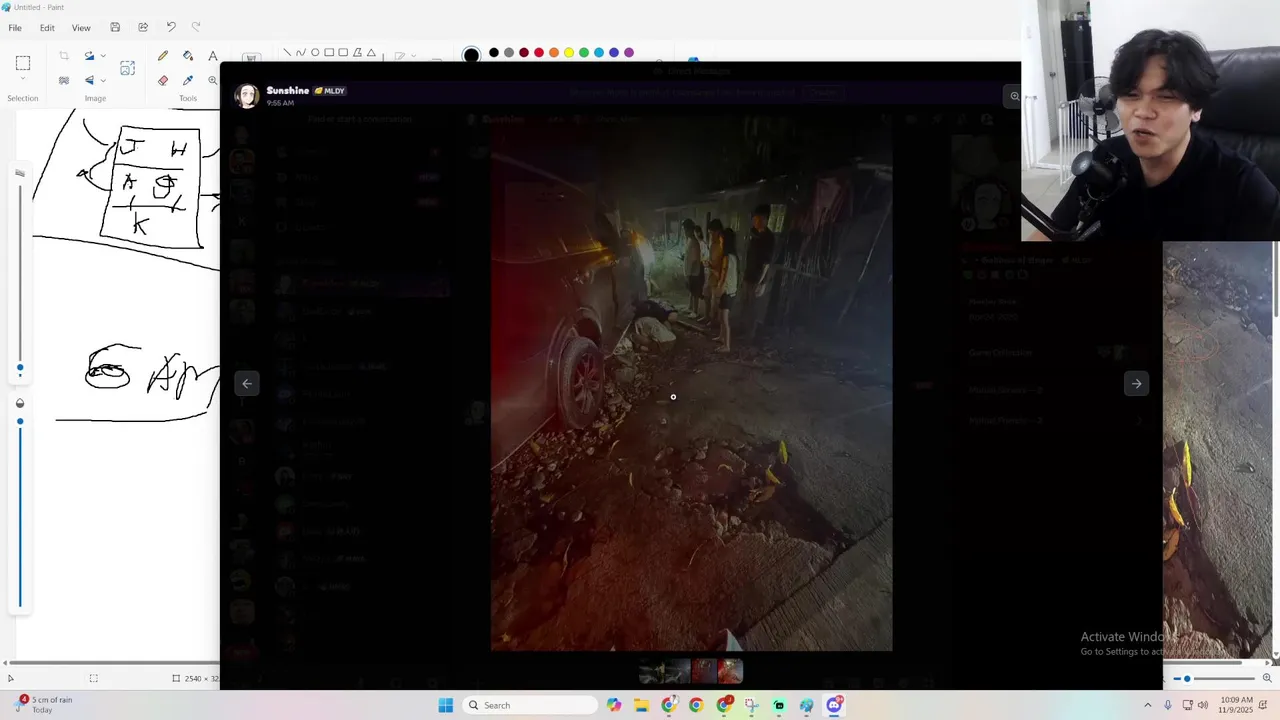Screen dimensions: 1280x720
Task: Click the Save icon in Paint
Action: click(115, 27)
